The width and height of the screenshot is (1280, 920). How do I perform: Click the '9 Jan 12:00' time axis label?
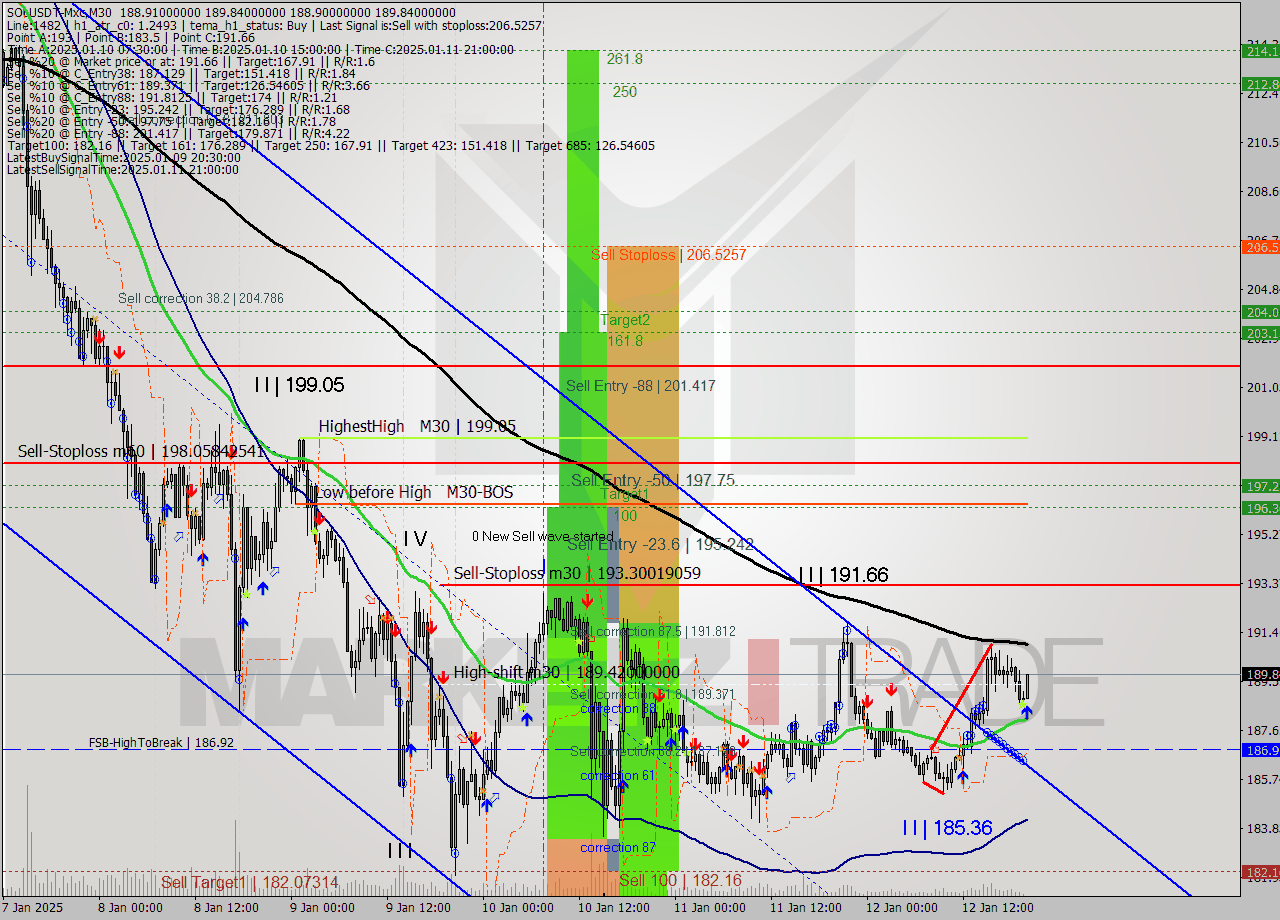point(418,908)
